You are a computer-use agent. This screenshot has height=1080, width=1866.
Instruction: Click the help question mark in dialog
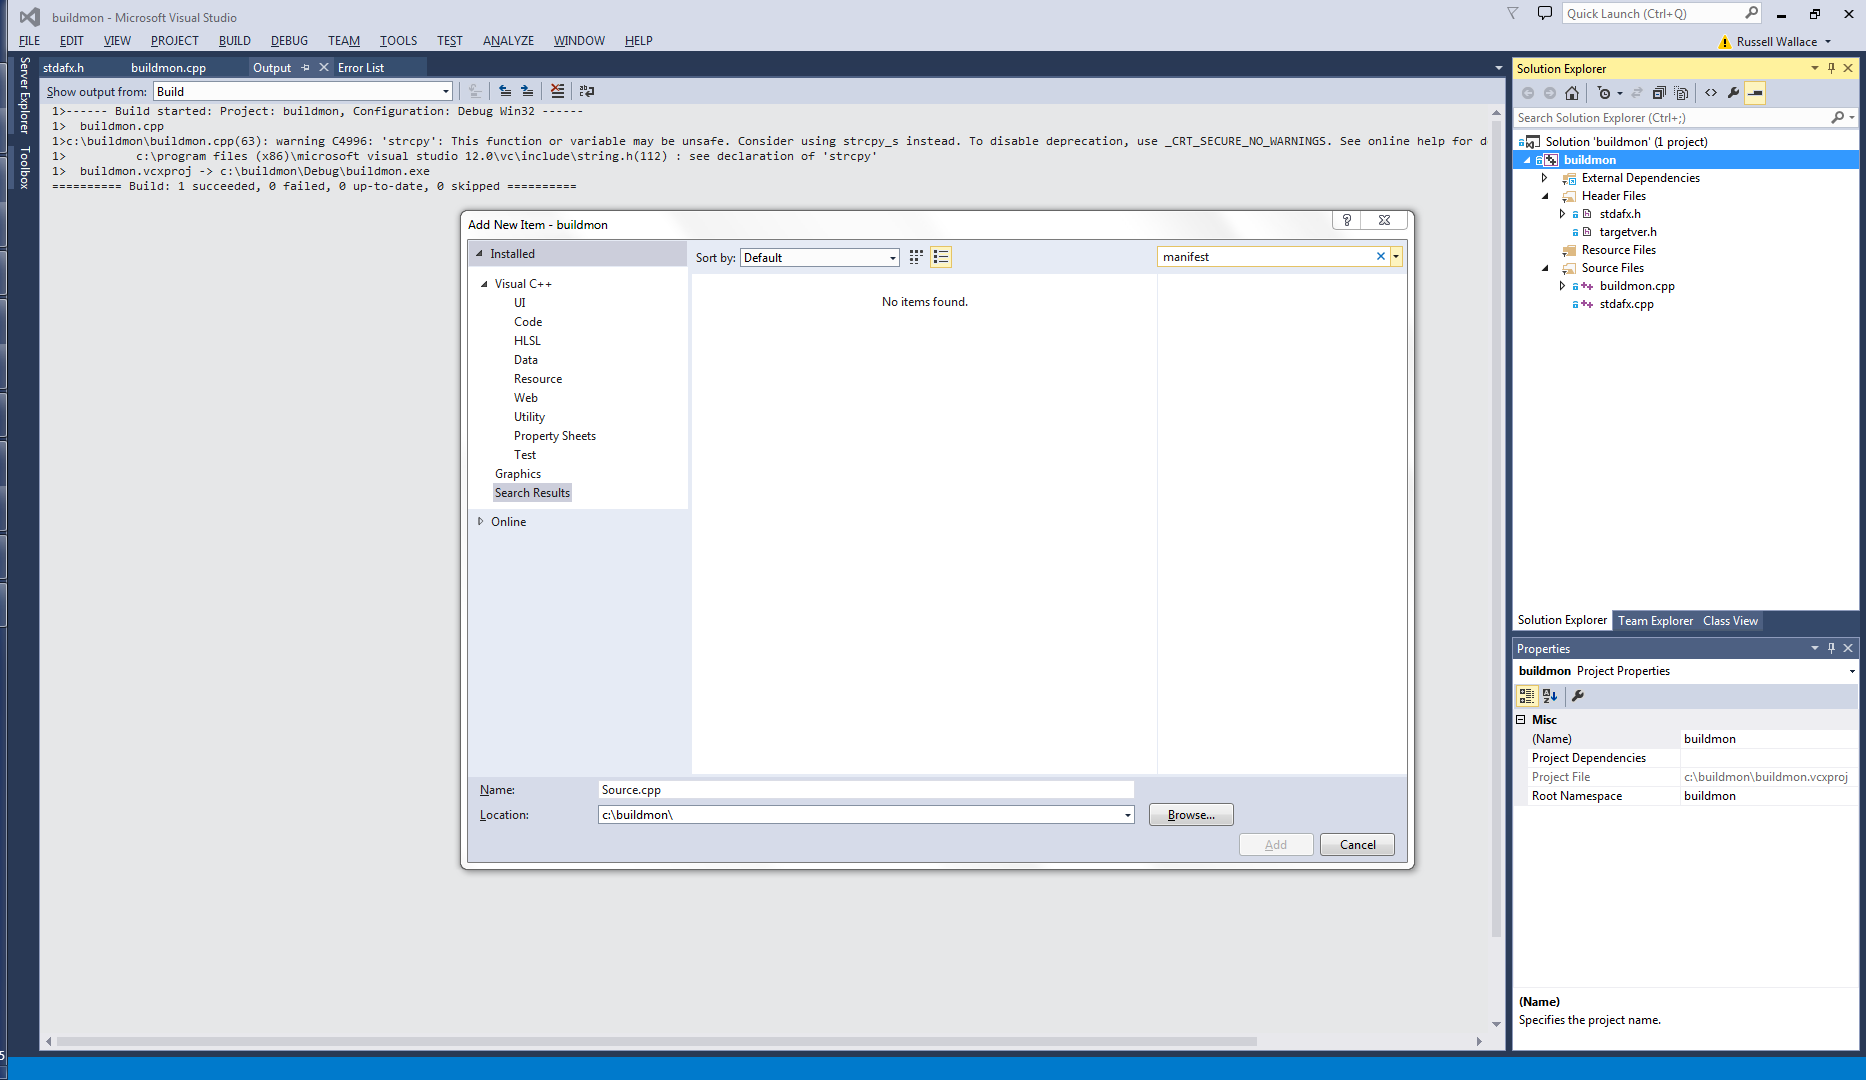1347,220
